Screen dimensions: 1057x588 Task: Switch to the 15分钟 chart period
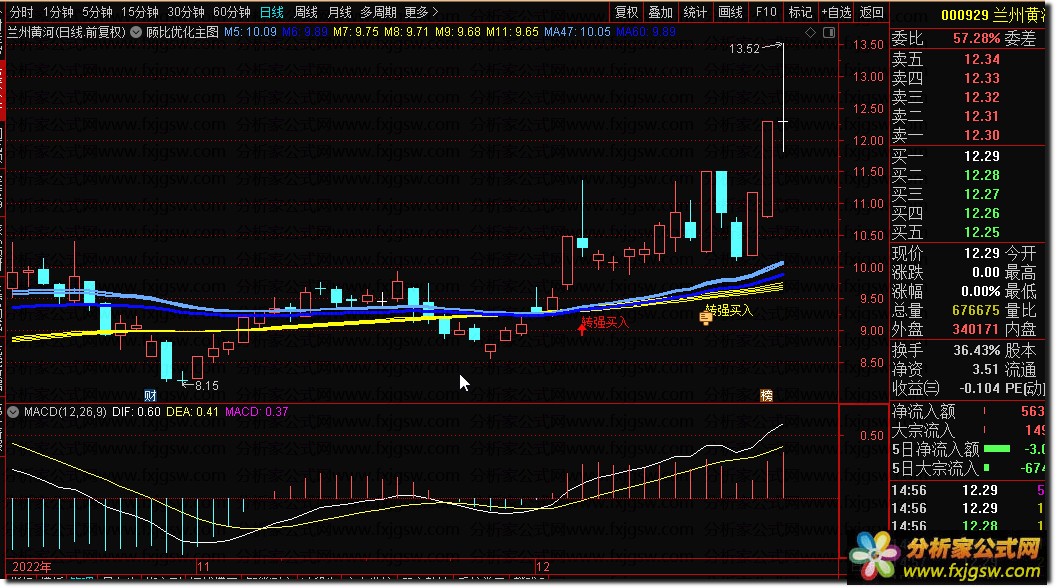tap(140, 12)
